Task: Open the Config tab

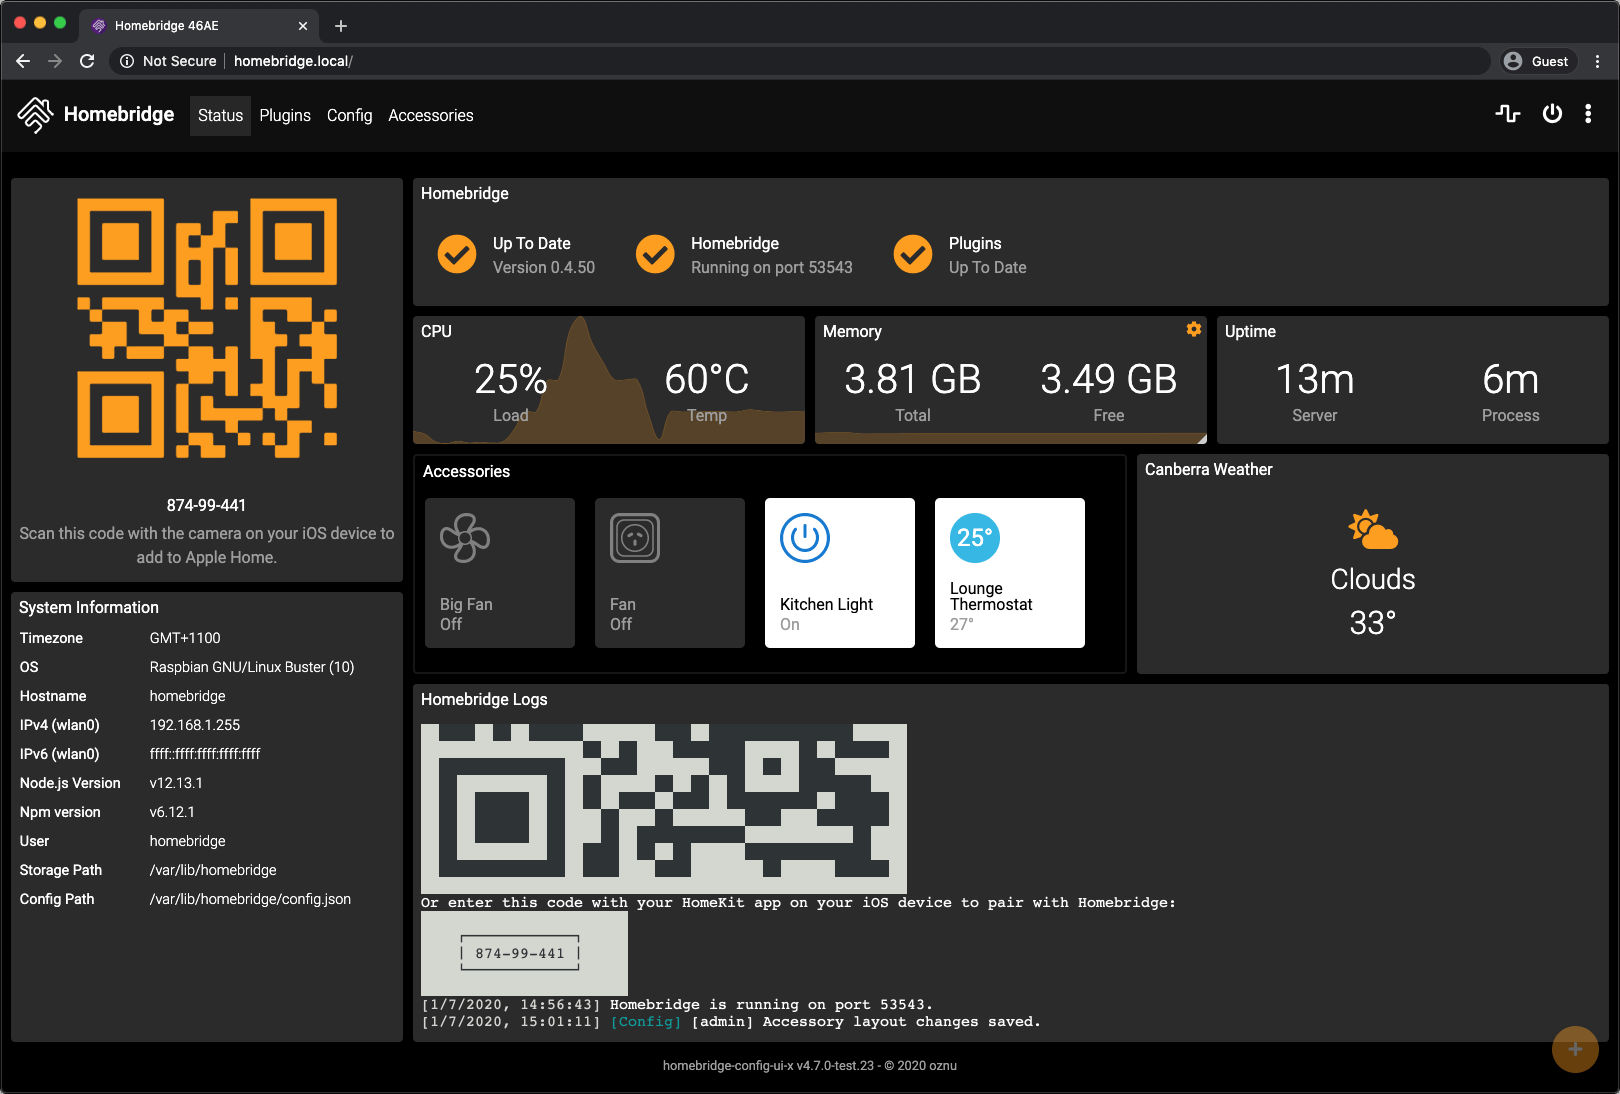Action: (349, 116)
